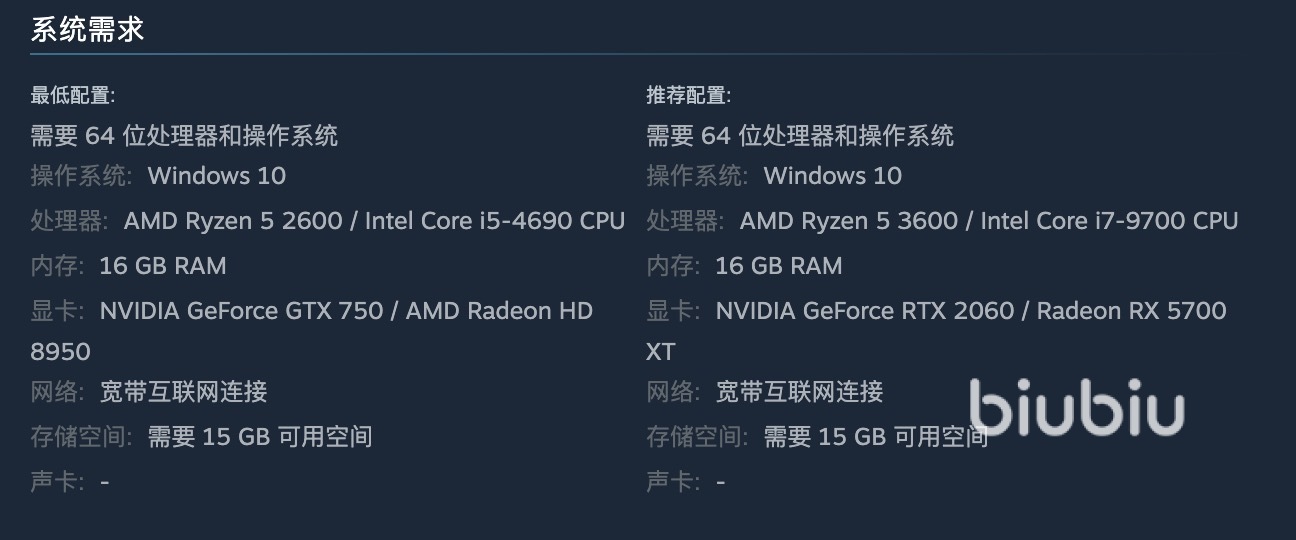Viewport: 1296px width, 540px height.
Task: Click Windows 10 under minimum requirements
Action: tap(217, 176)
